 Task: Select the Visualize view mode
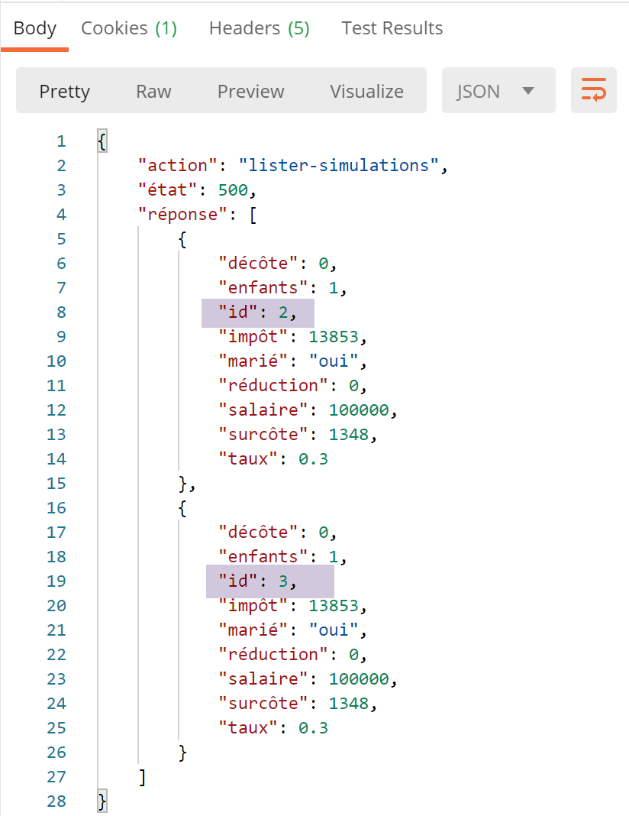366,91
